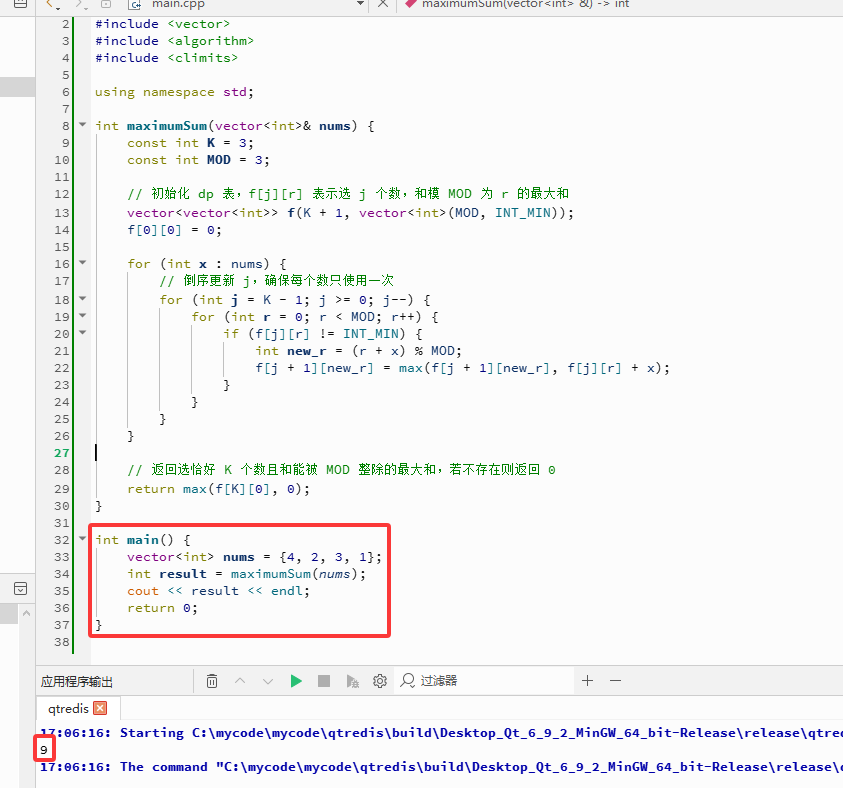Collapse the for loop fold arrow at line 16
The width and height of the screenshot is (843, 788).
pyautogui.click(x=83, y=263)
